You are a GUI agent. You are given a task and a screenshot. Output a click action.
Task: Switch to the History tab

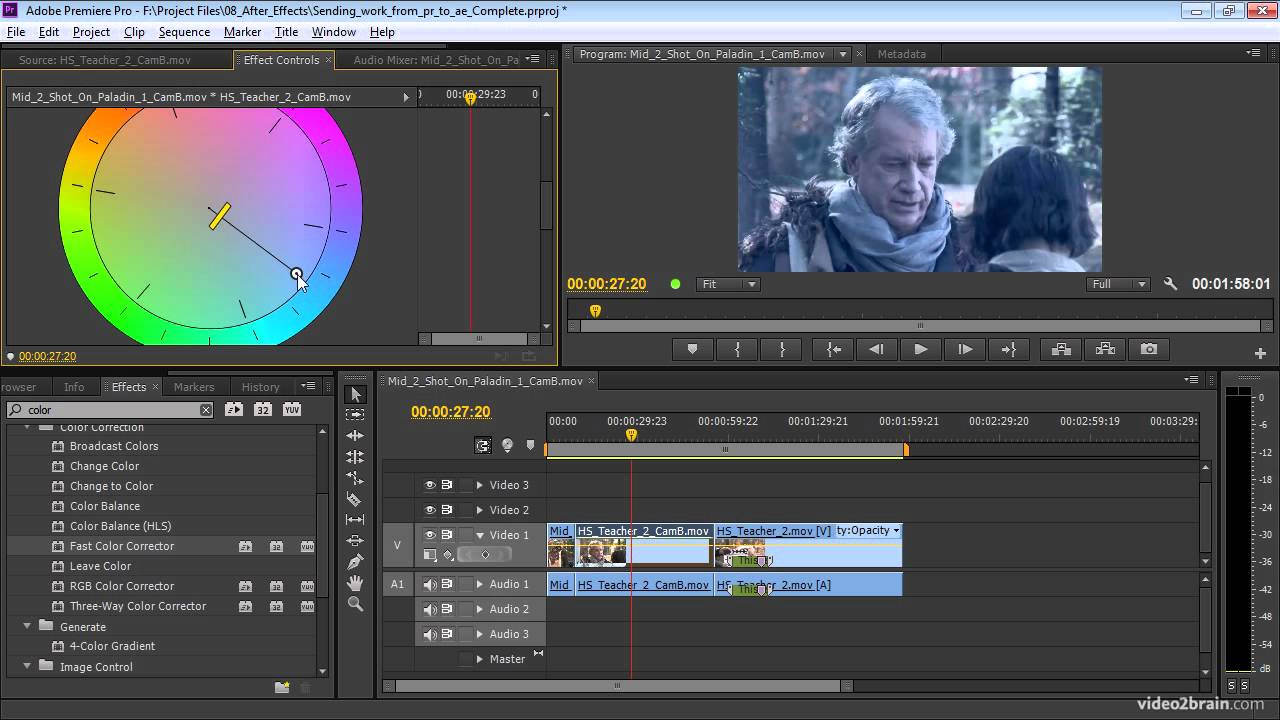(260, 387)
